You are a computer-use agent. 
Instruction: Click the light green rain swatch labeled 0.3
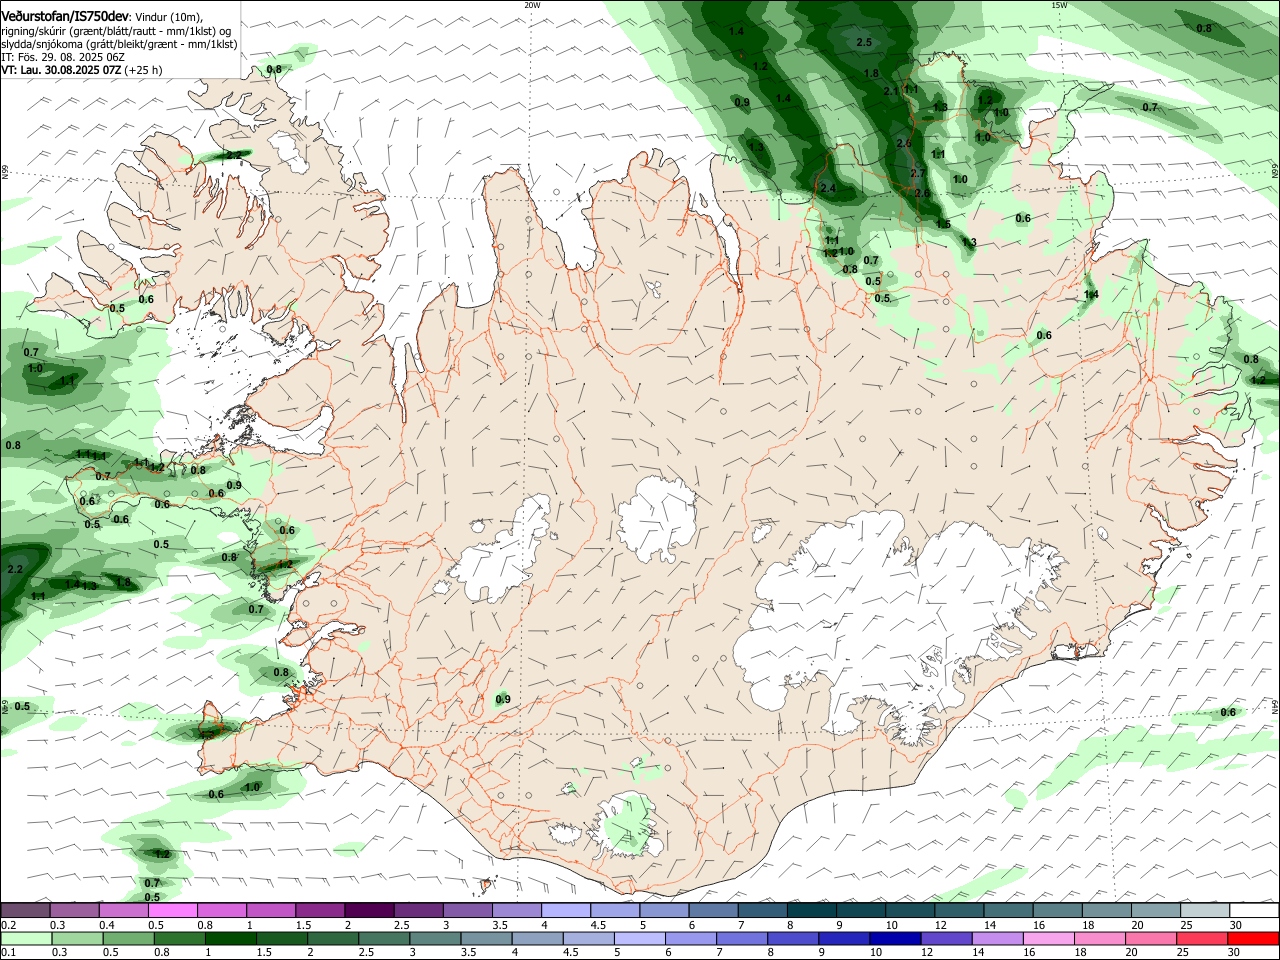77,938
